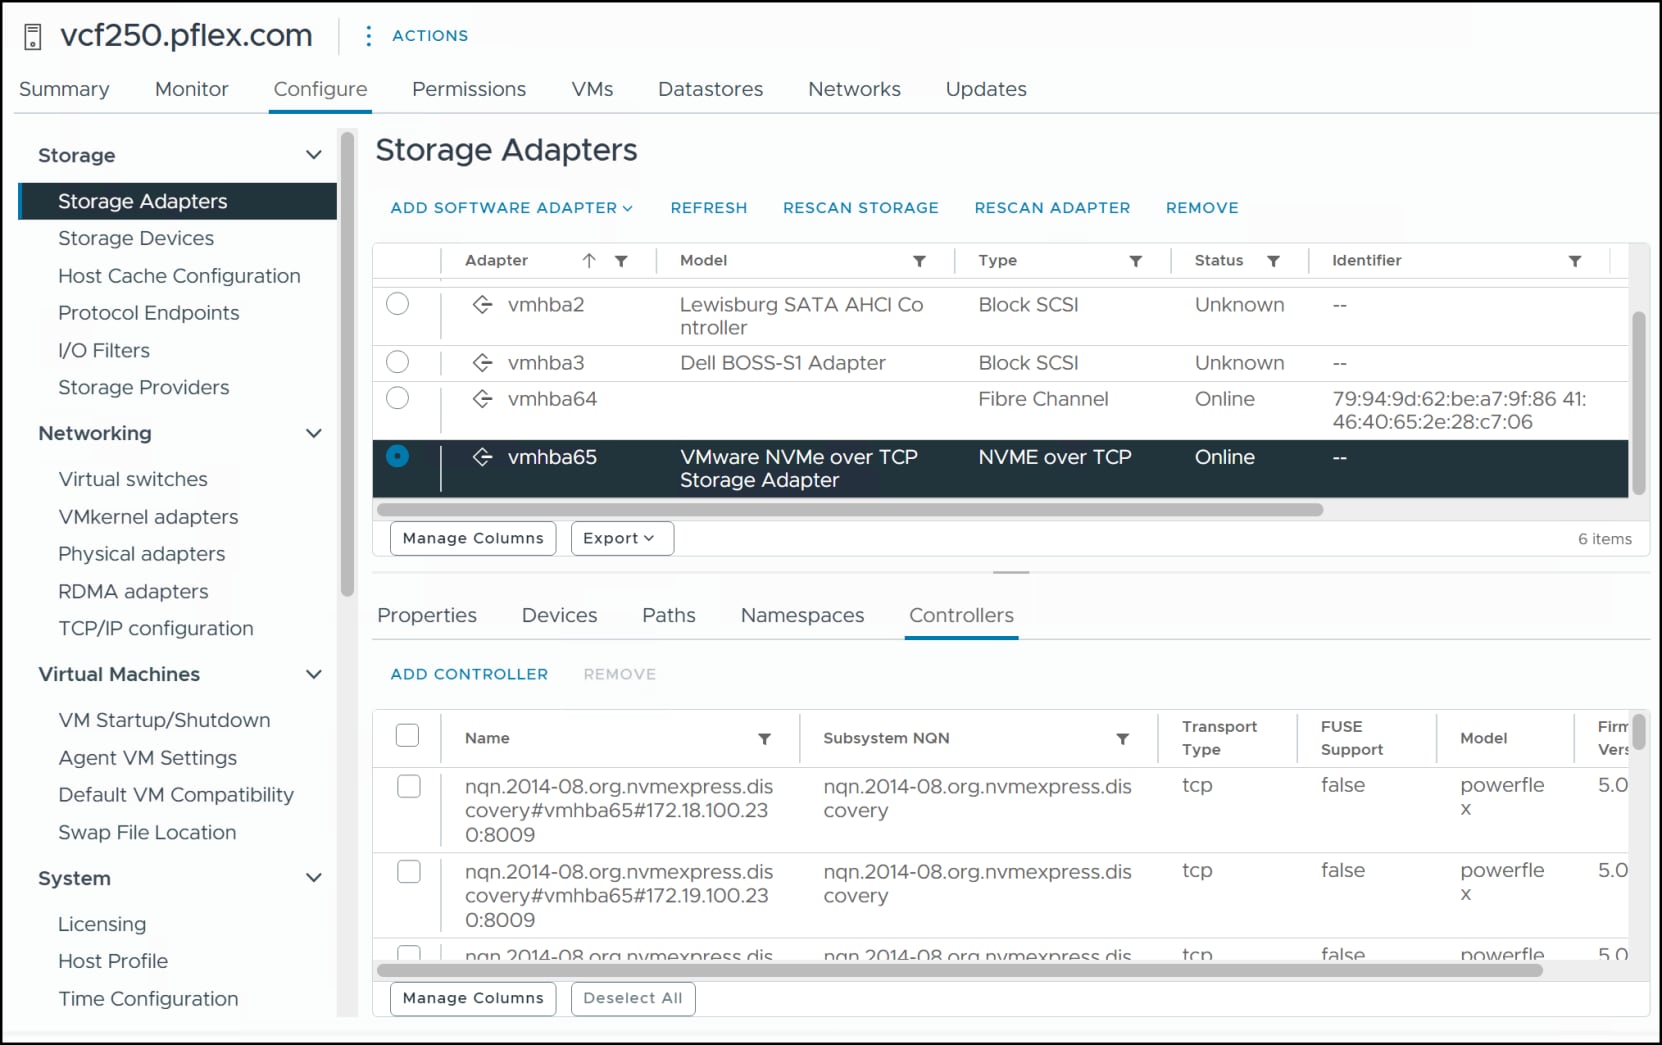Collapse the Virtual Machines section
Viewport: 1662px width, 1045px height.
coord(314,674)
